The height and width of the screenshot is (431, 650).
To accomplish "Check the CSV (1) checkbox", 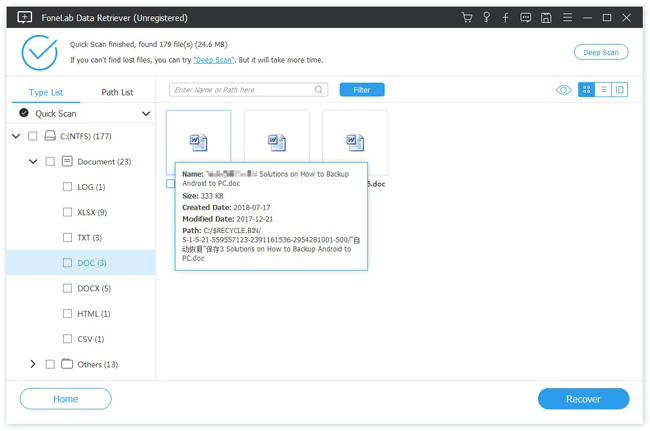I will point(67,339).
